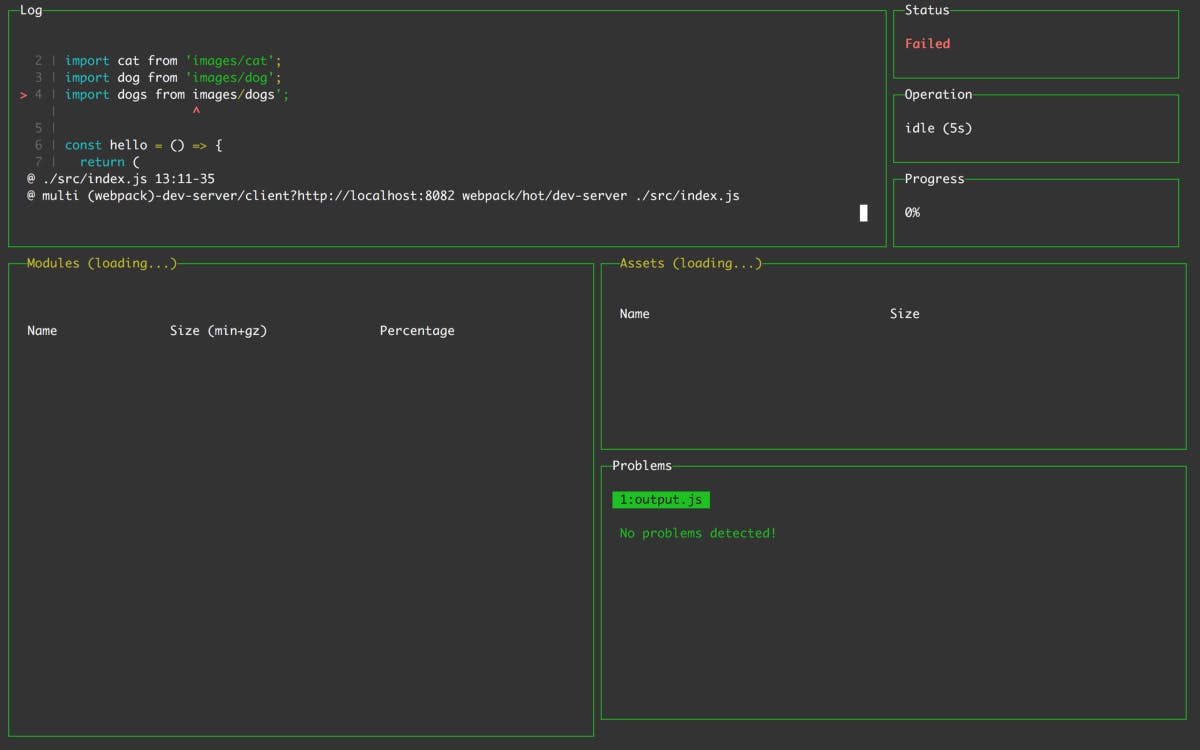
Task: Click the Modules (loading...) panel header
Action: (x=100, y=263)
